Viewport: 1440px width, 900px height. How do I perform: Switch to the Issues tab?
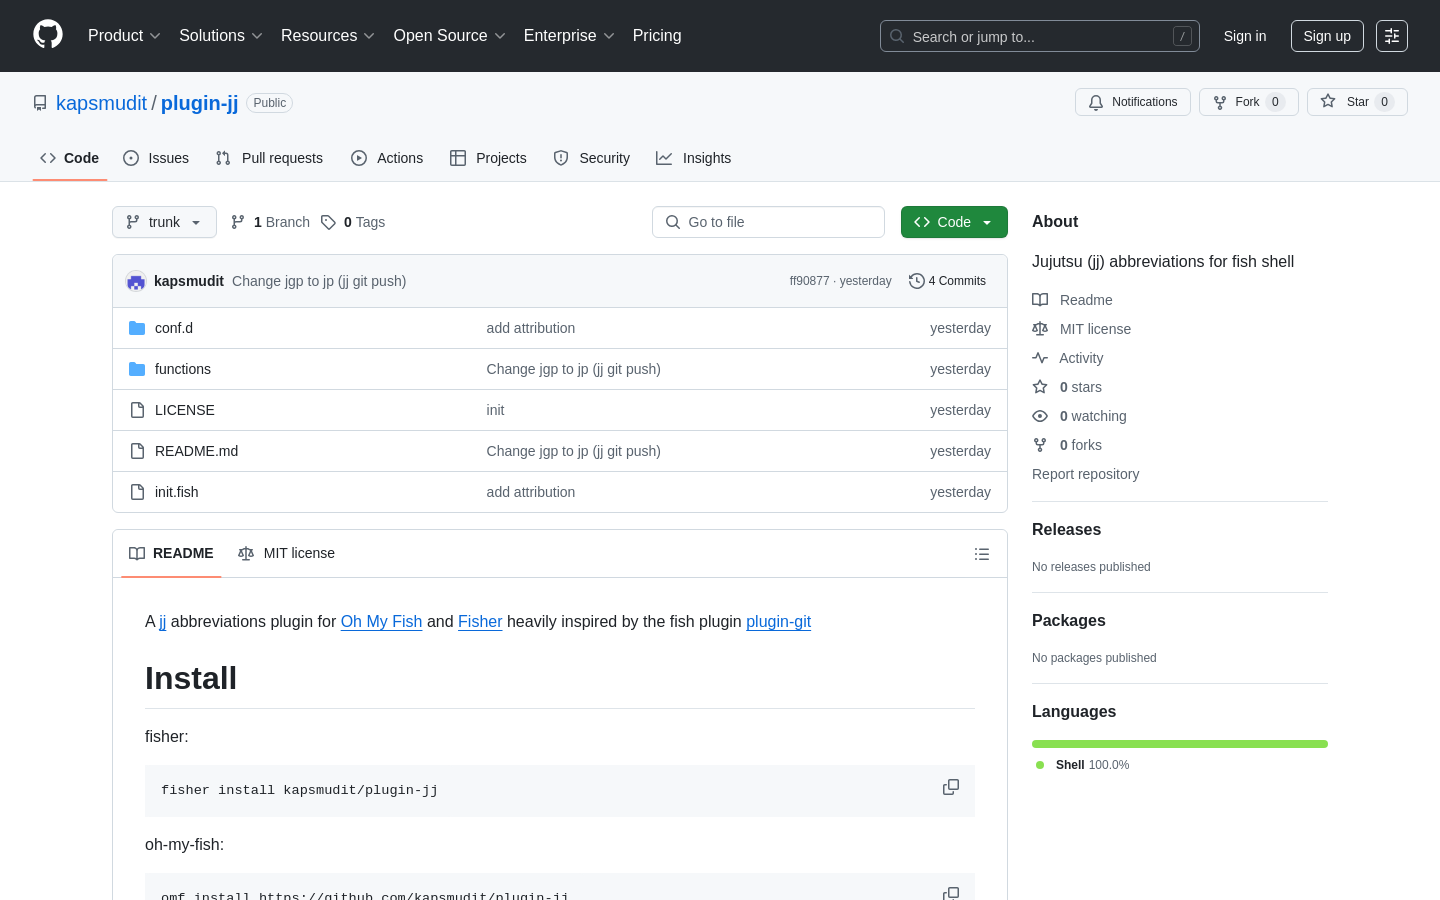156,158
